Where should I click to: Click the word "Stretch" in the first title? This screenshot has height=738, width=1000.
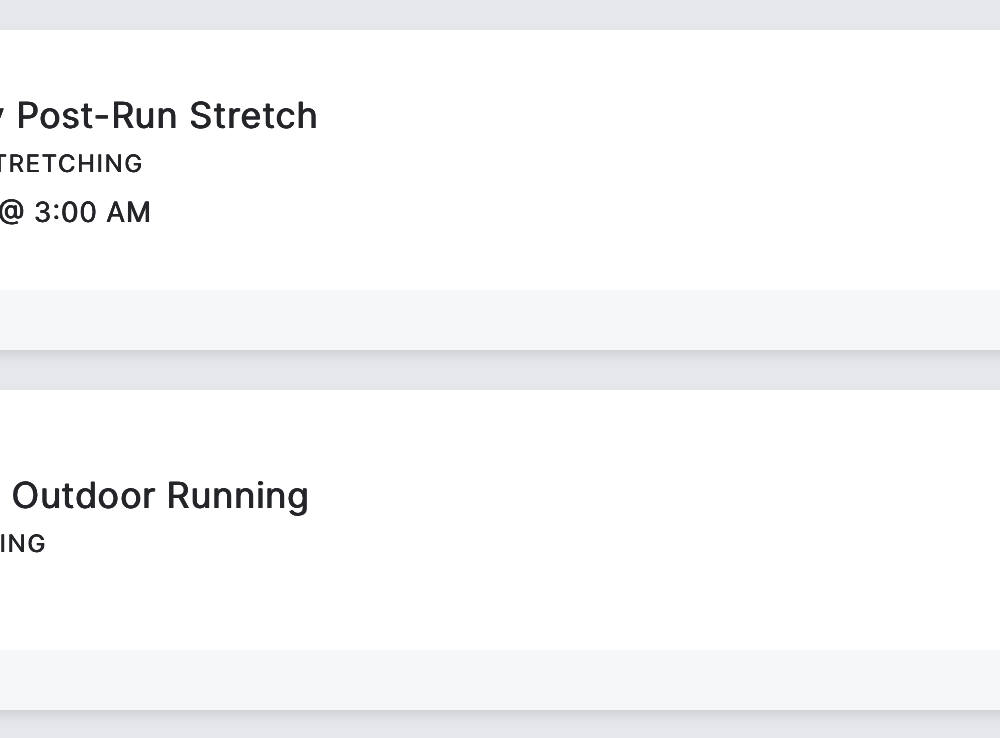click(253, 116)
